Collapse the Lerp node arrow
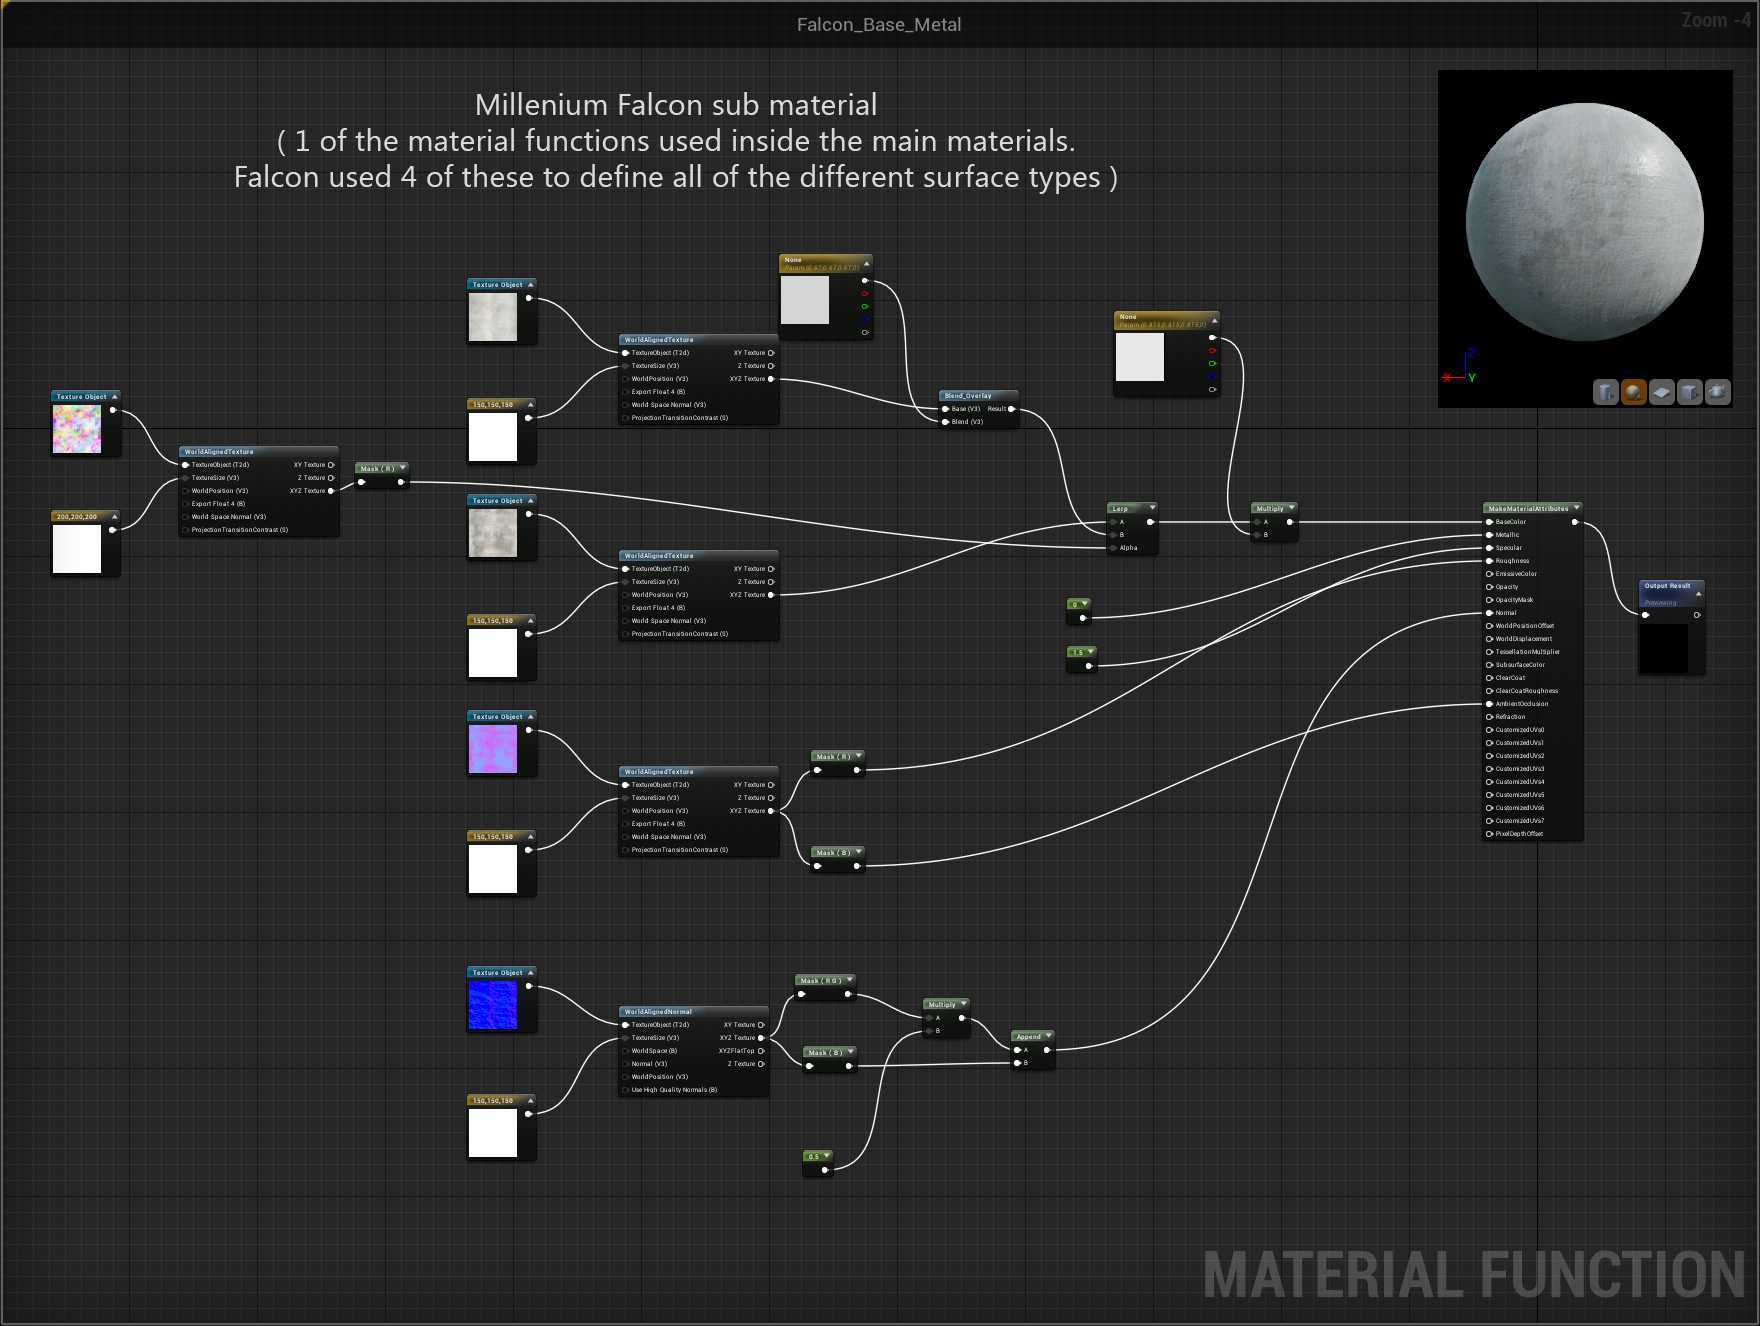This screenshot has width=1760, height=1326. pos(1152,508)
